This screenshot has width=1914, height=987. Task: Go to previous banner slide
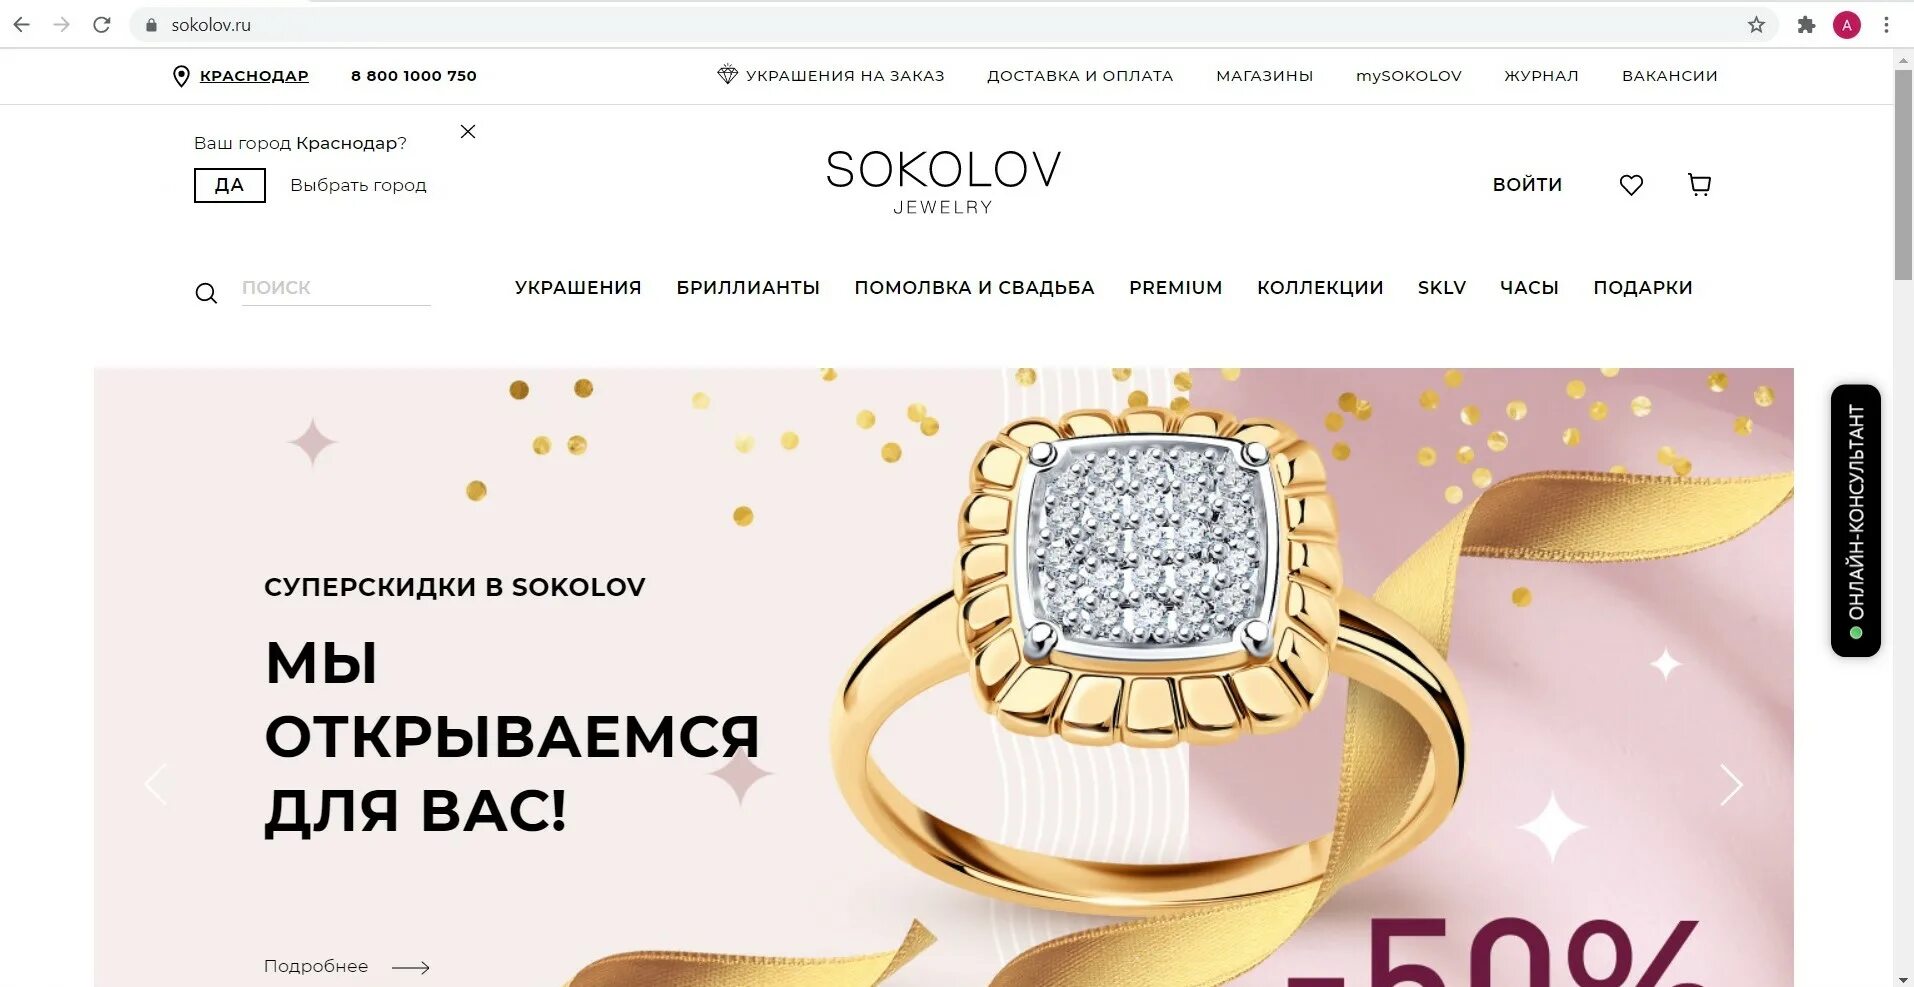155,784
